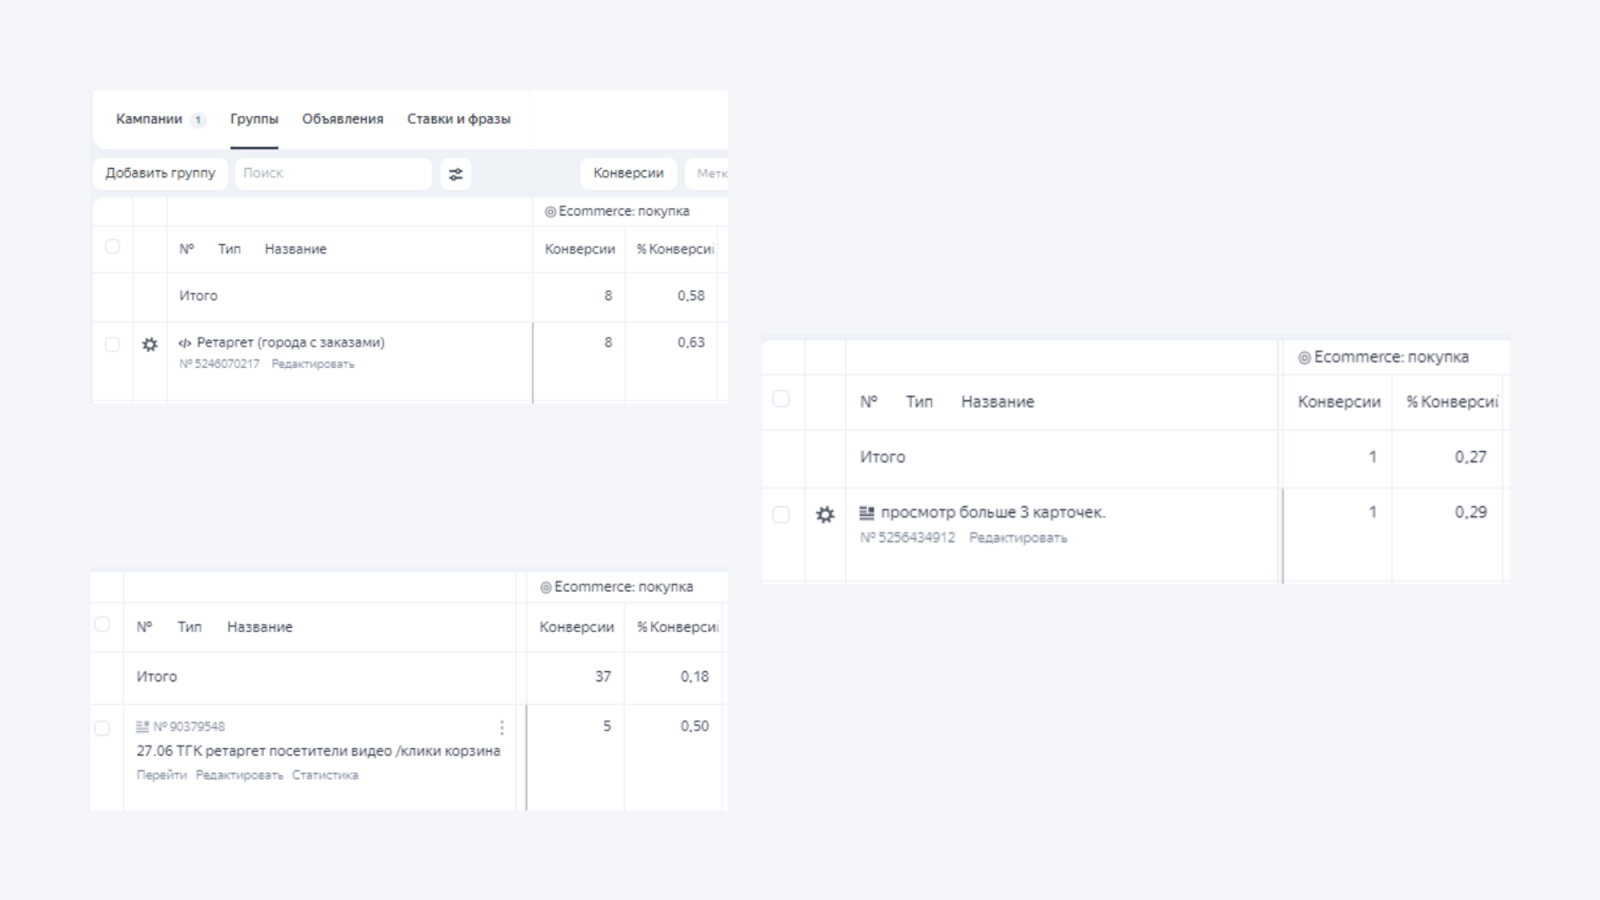Click the code type icon beside Ретаргет
This screenshot has width=1600, height=900.
point(185,343)
